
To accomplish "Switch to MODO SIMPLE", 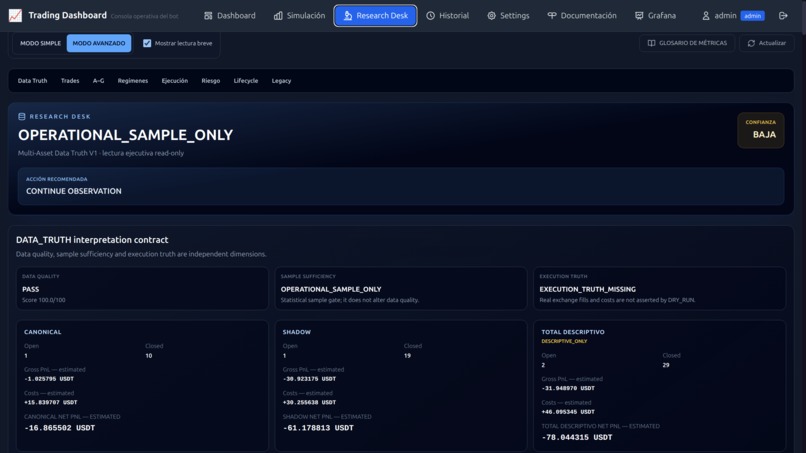I will (40, 43).
